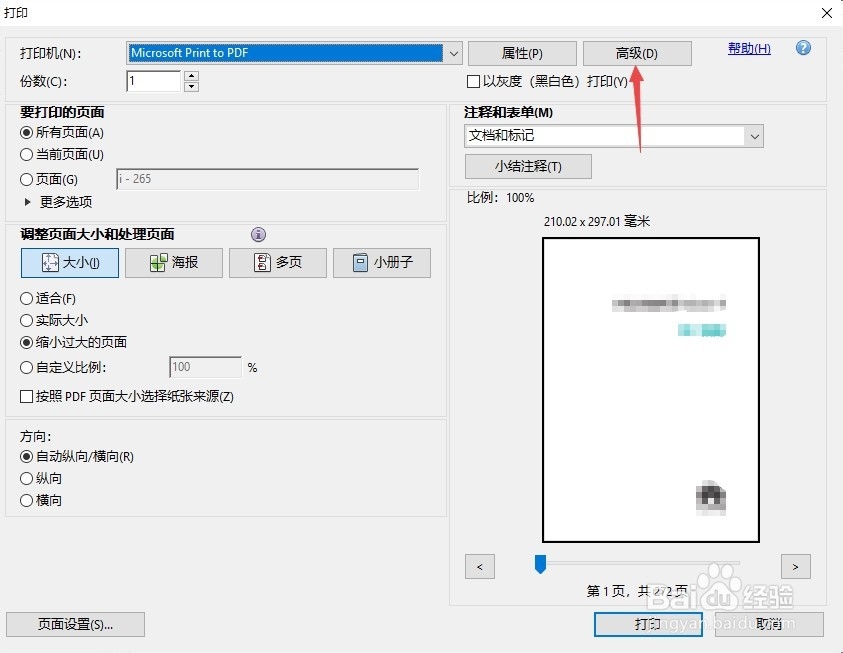This screenshot has height=653, width=843.
Task: Select the 大小 (Size) scaling mode icon
Action: (x=69, y=262)
